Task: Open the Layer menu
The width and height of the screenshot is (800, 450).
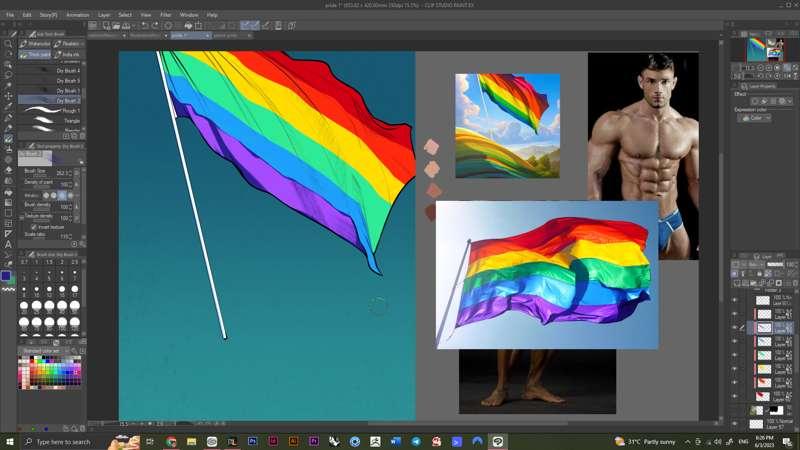Action: (104, 15)
